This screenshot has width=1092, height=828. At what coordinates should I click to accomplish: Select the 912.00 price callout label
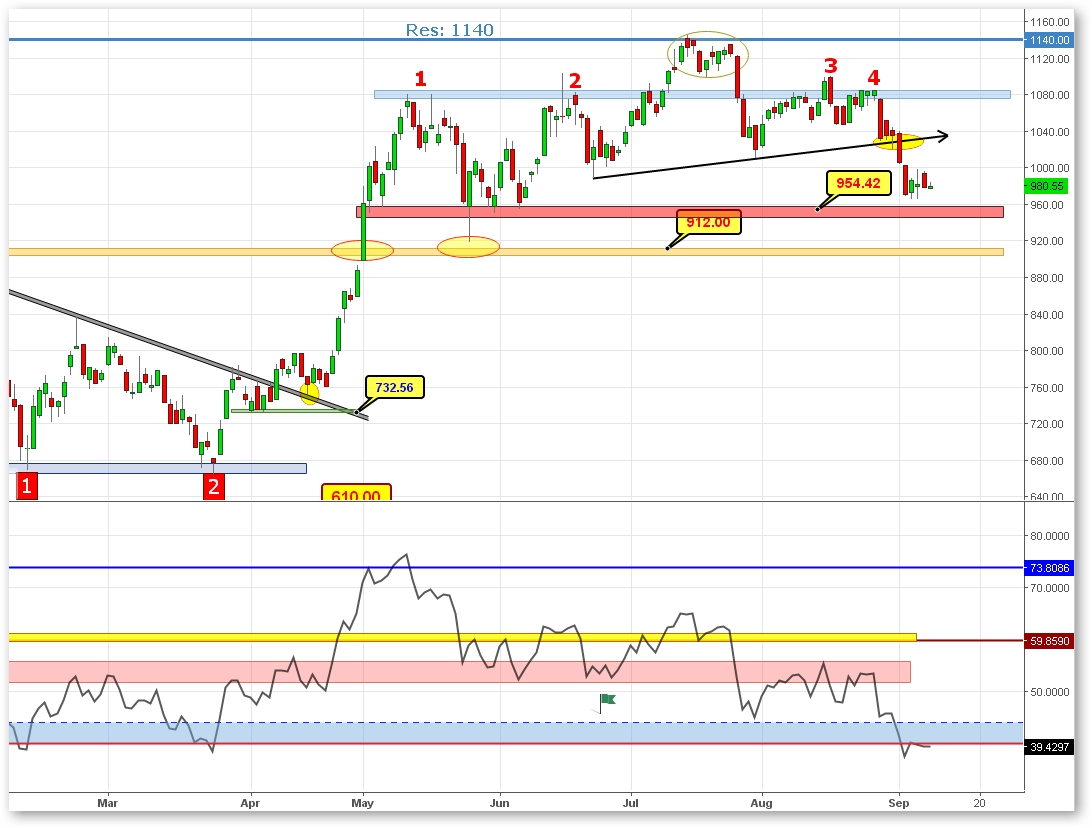click(708, 222)
